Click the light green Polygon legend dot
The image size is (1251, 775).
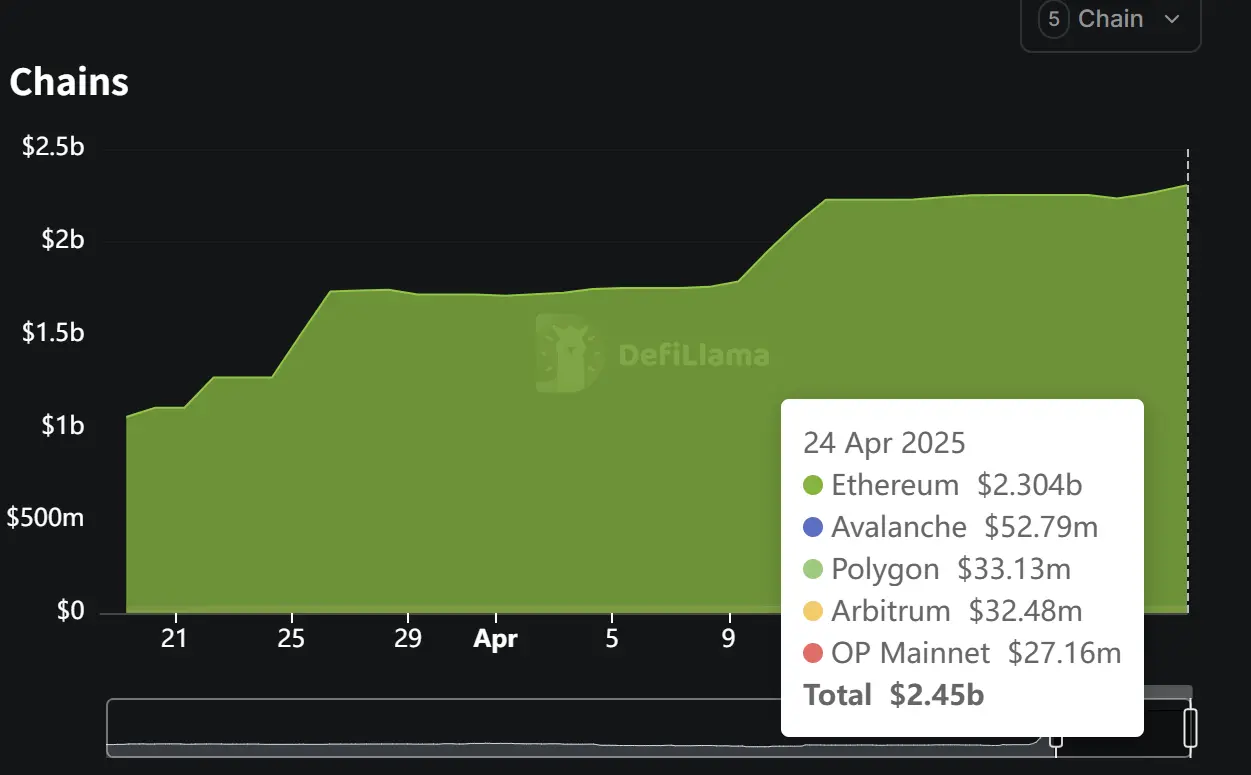(813, 570)
